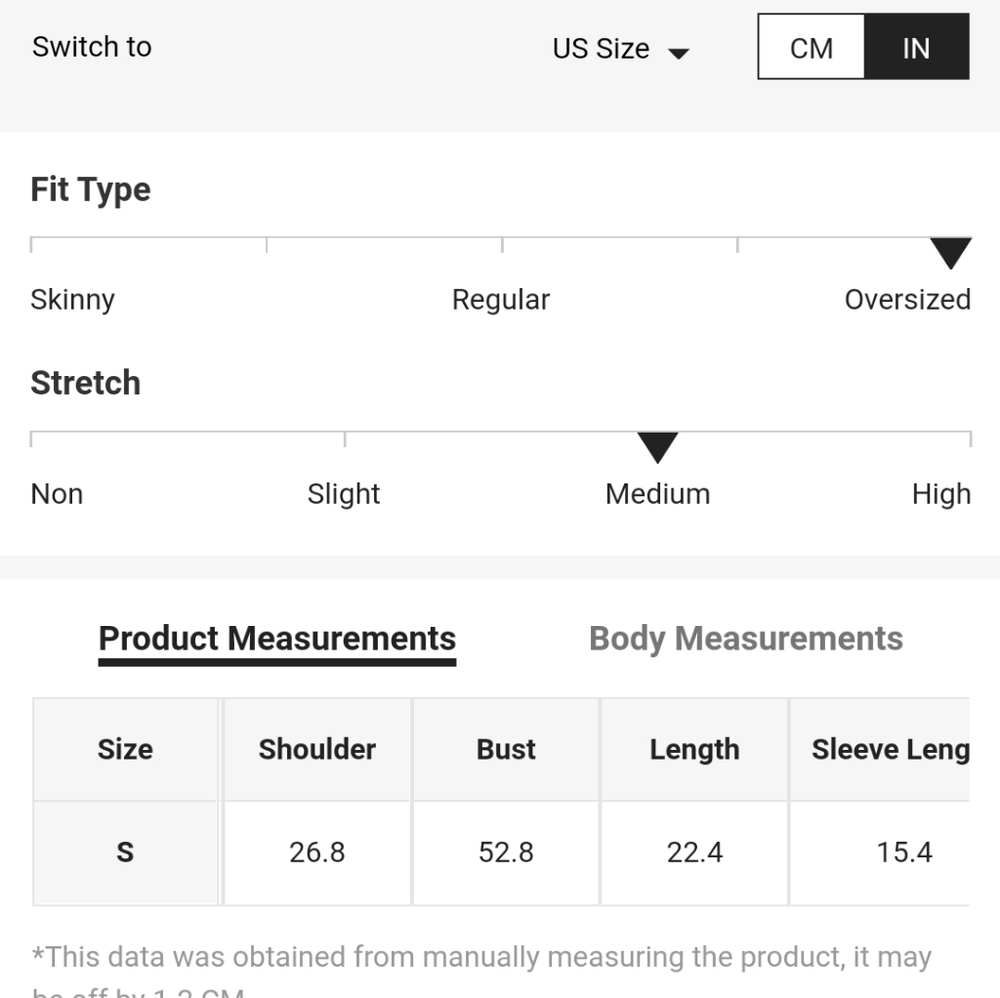Click the Length column header

(695, 750)
